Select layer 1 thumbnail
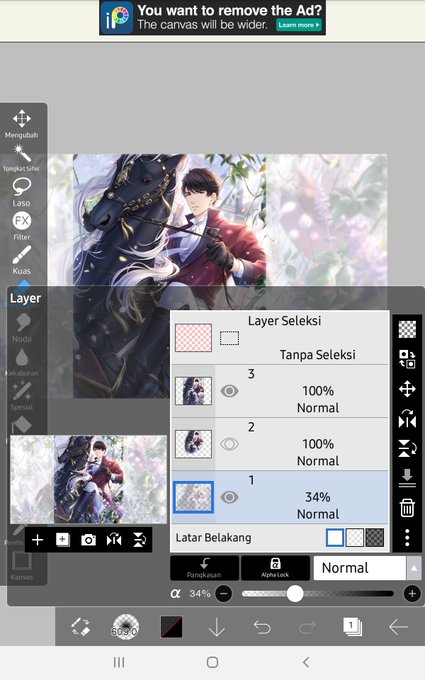The width and height of the screenshot is (425, 680). pyautogui.click(x=193, y=497)
